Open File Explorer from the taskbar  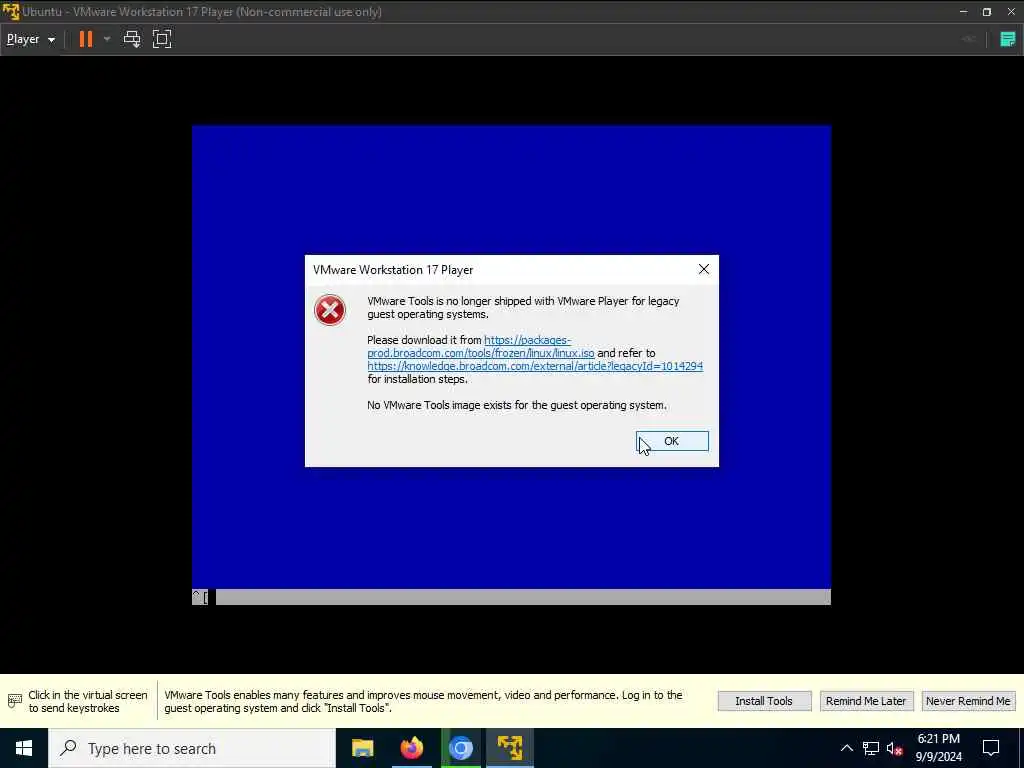[362, 748]
